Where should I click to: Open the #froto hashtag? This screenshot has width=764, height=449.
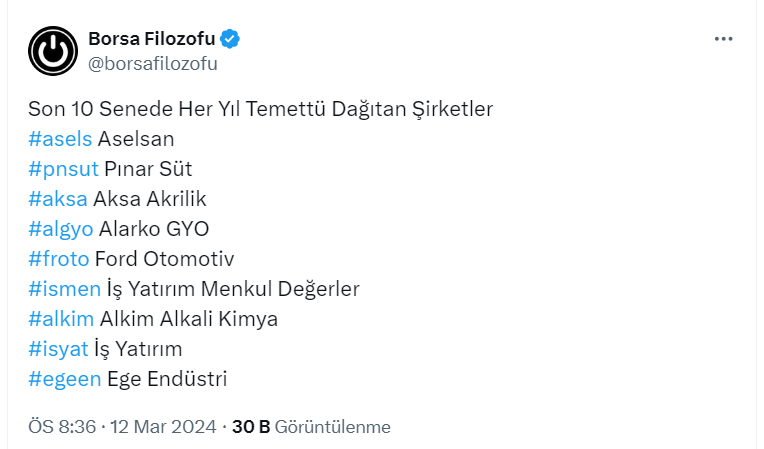58,259
